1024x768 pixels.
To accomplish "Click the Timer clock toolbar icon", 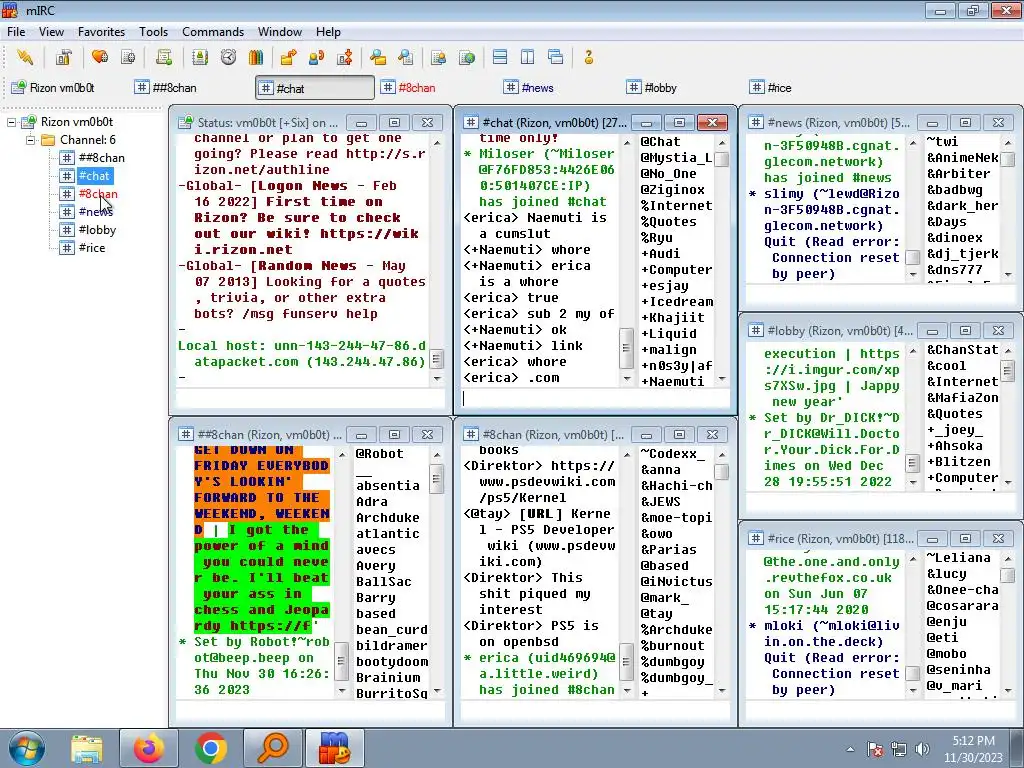I will coord(228,57).
